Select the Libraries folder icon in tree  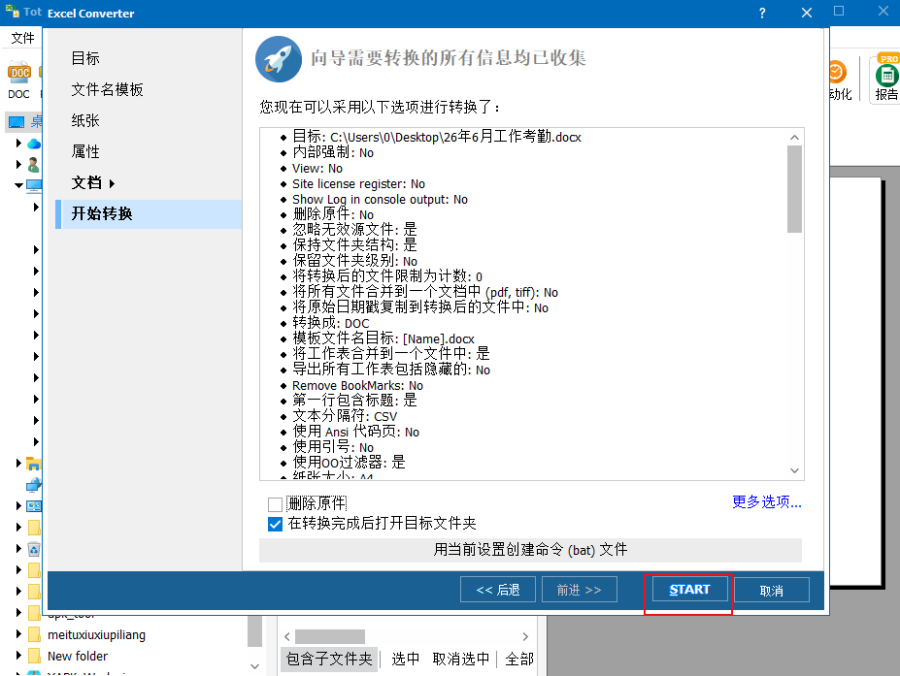(33, 464)
